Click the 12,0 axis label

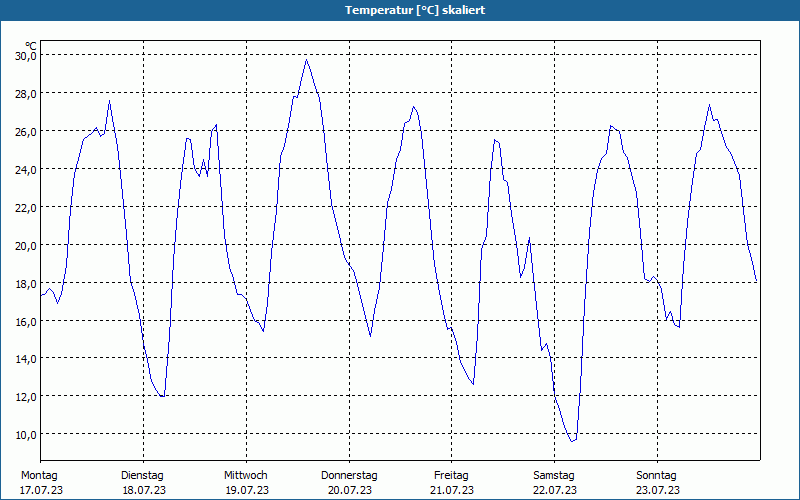tap(26, 396)
